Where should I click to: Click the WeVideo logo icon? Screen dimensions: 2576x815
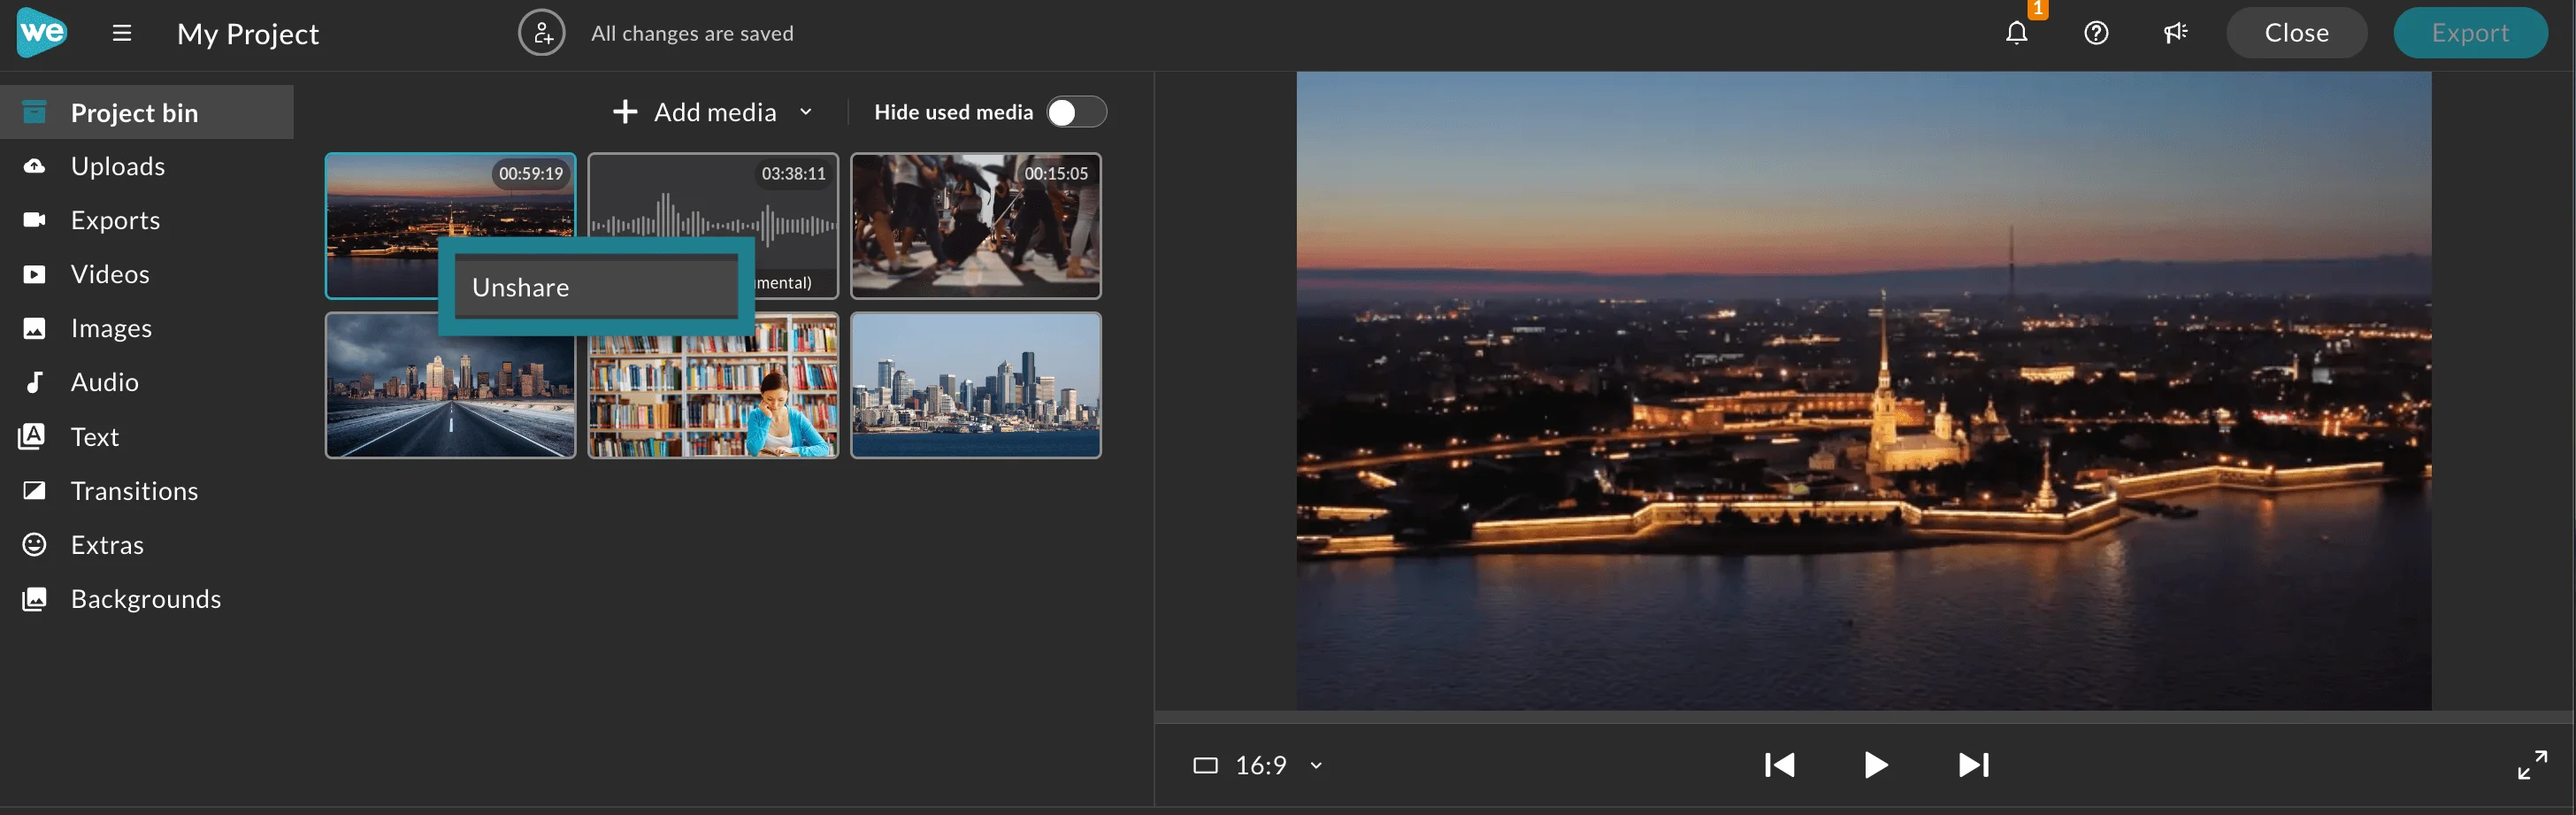(42, 32)
